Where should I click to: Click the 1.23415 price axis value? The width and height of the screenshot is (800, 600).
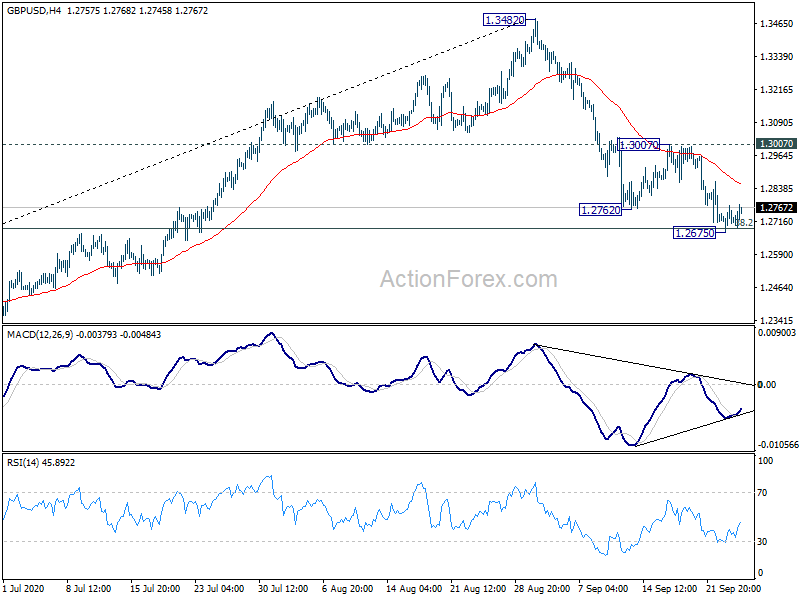coord(777,320)
